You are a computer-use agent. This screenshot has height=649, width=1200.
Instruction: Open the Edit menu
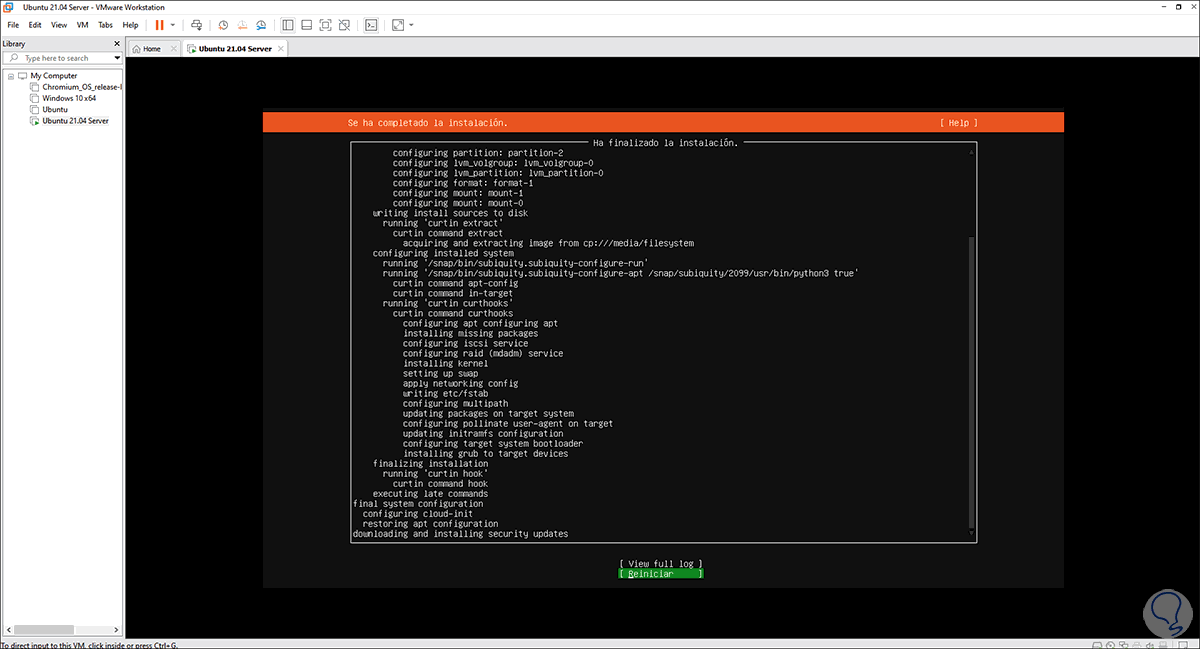(35, 24)
